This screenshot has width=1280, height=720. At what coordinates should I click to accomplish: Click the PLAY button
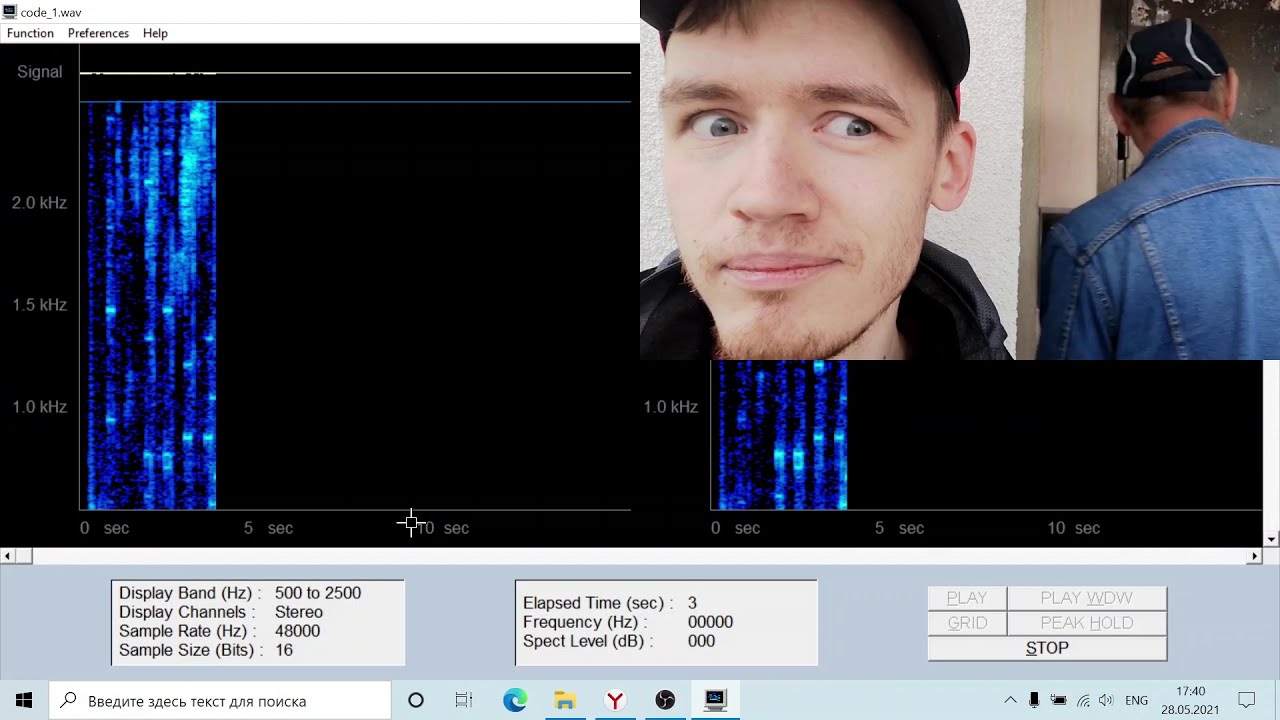(967, 598)
